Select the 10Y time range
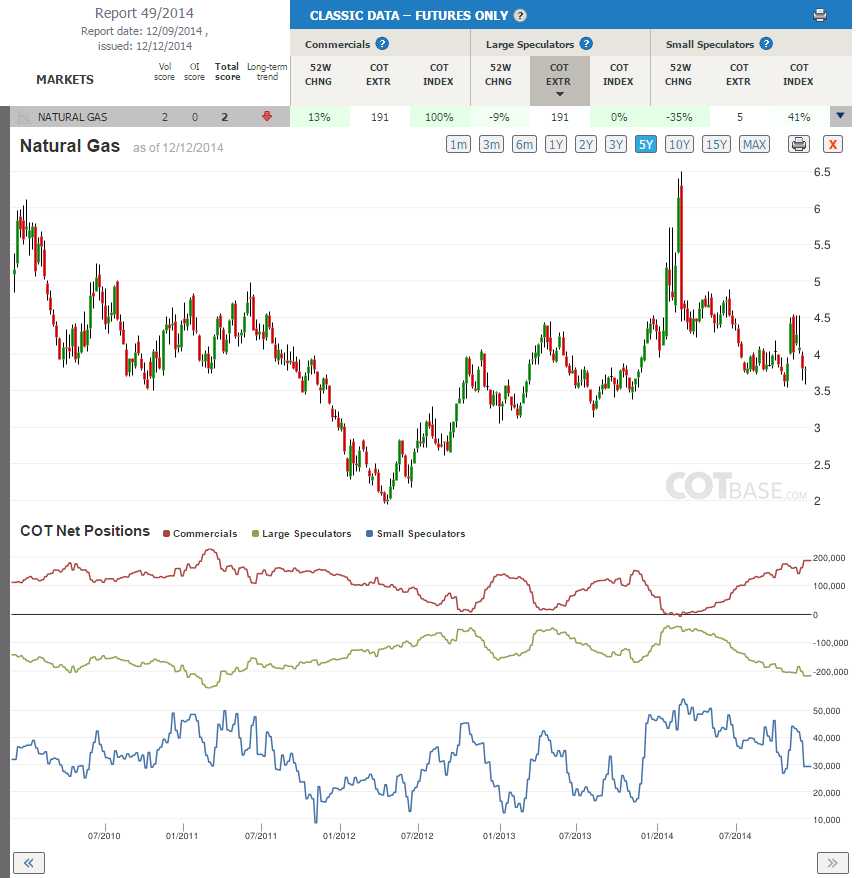Image resolution: width=856 pixels, height=878 pixels. pos(679,144)
